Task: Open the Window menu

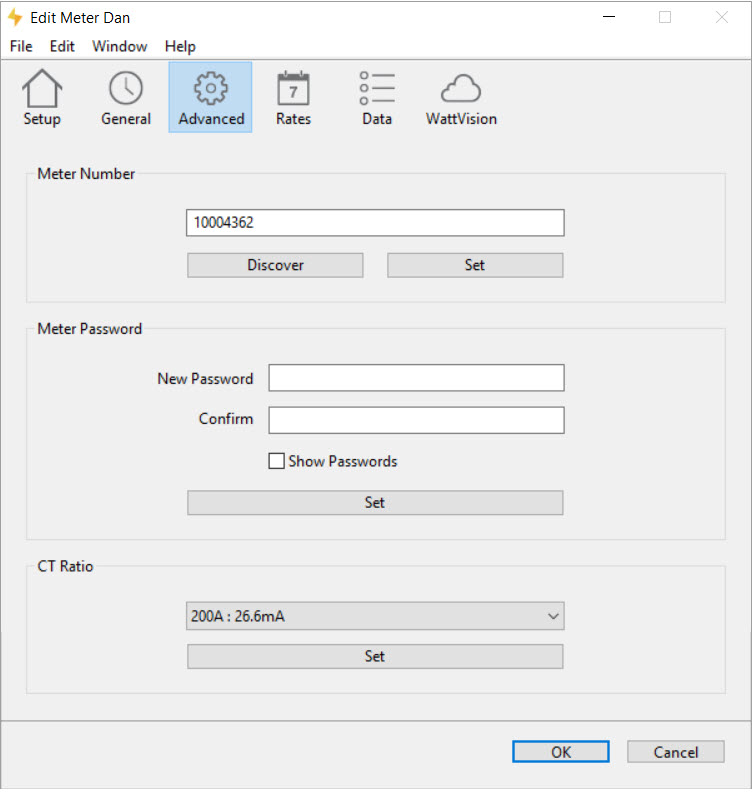Action: 119,46
